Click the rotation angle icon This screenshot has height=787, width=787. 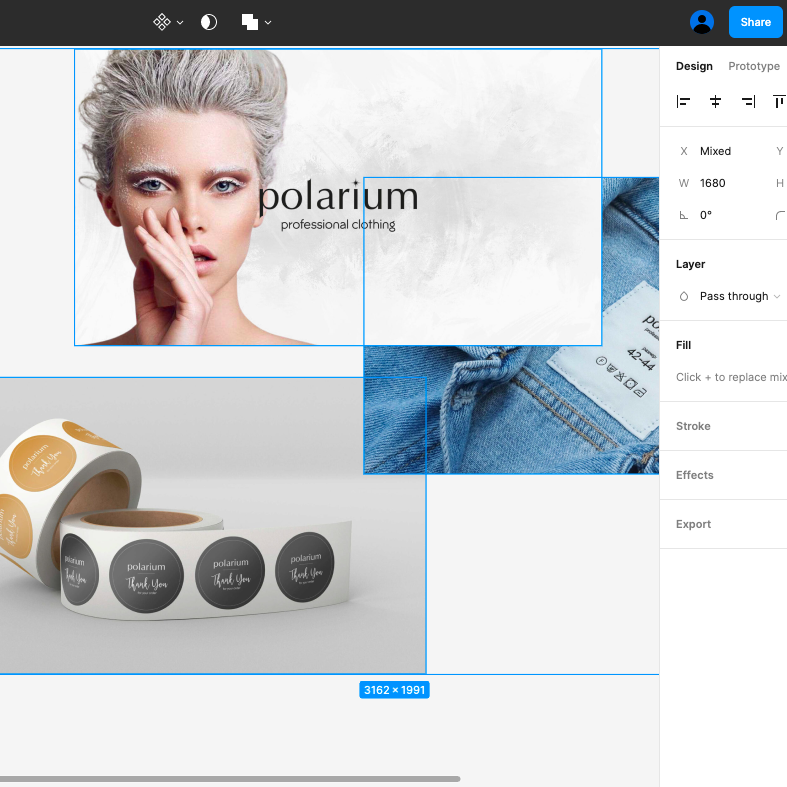(684, 215)
